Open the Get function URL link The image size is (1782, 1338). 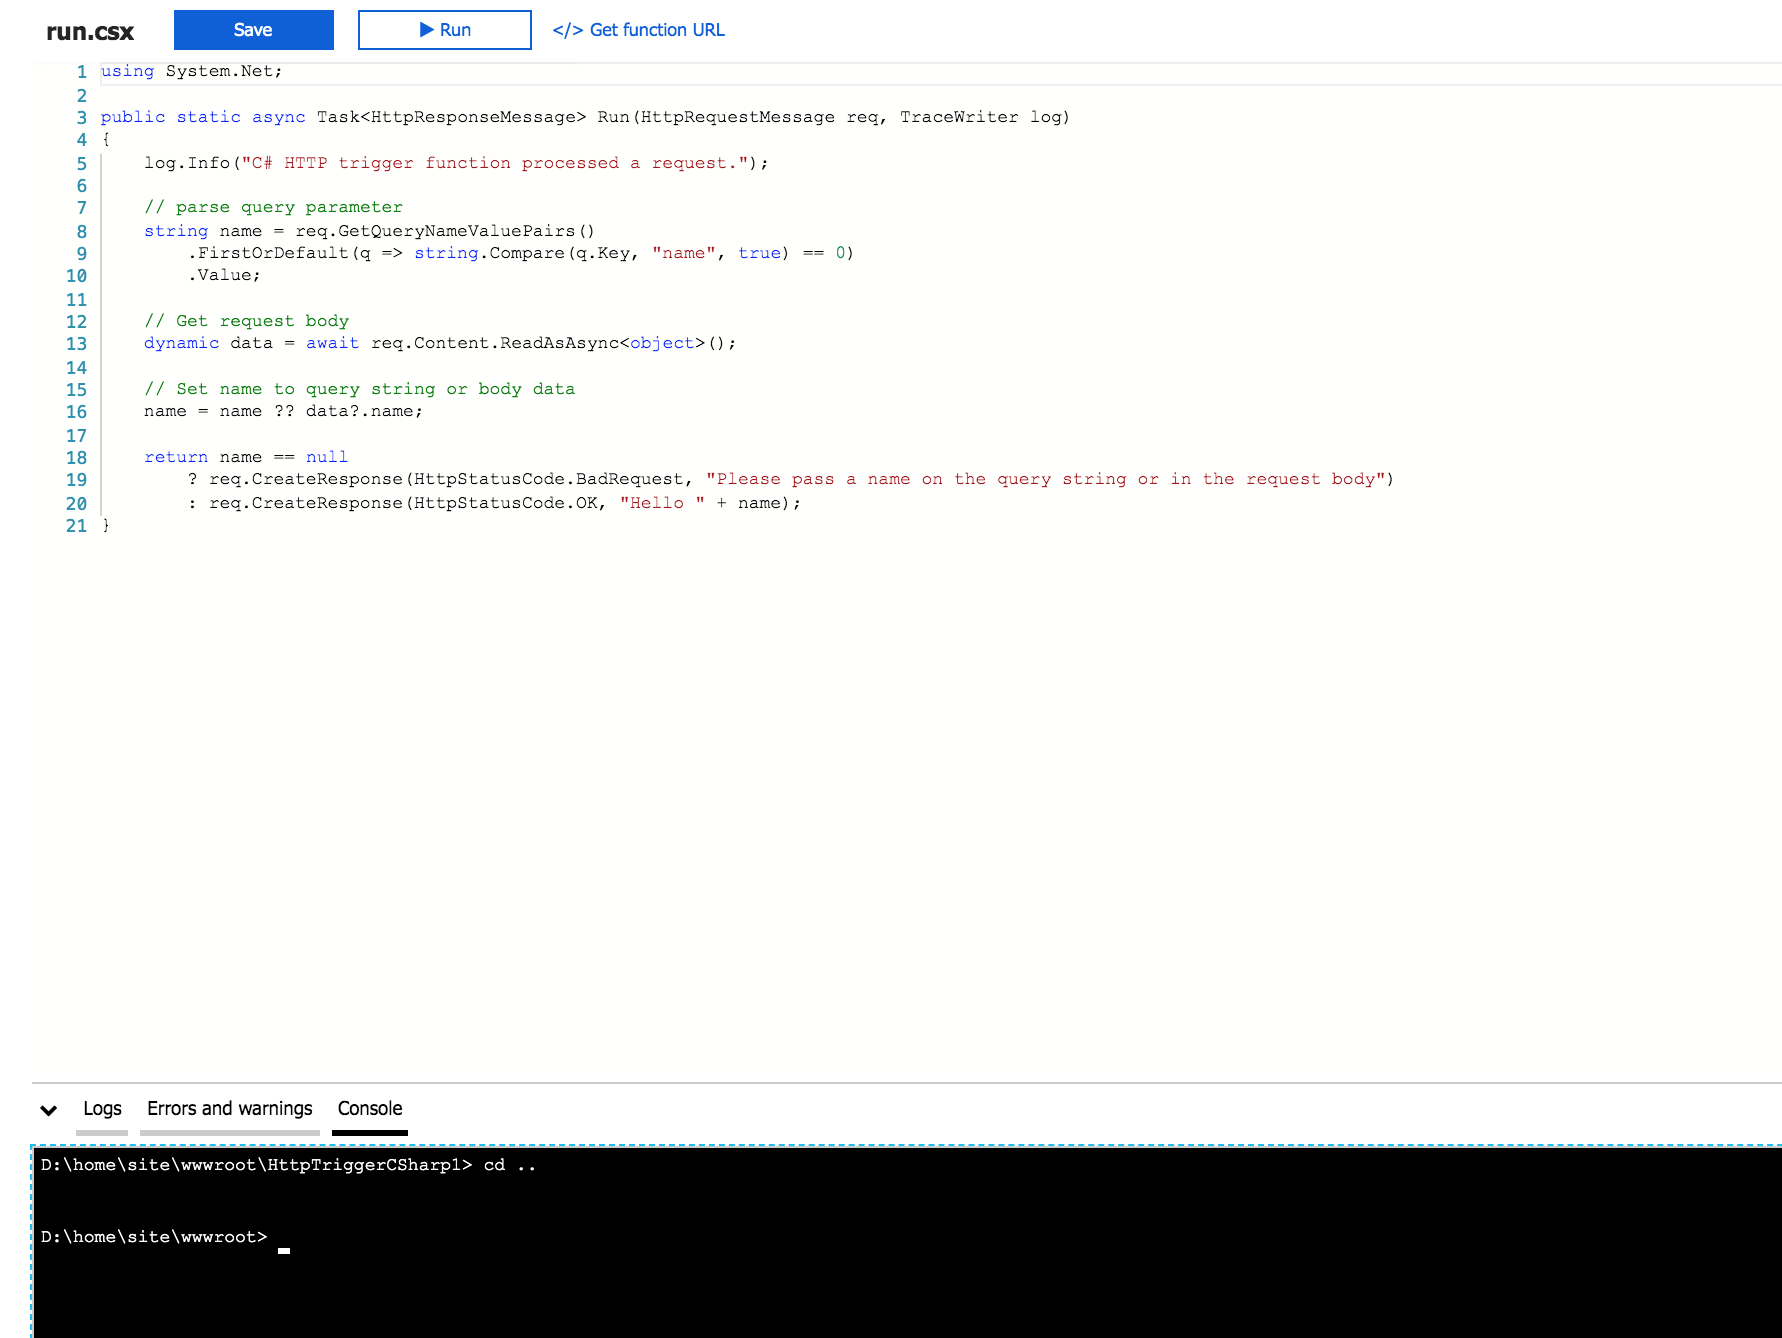(658, 29)
